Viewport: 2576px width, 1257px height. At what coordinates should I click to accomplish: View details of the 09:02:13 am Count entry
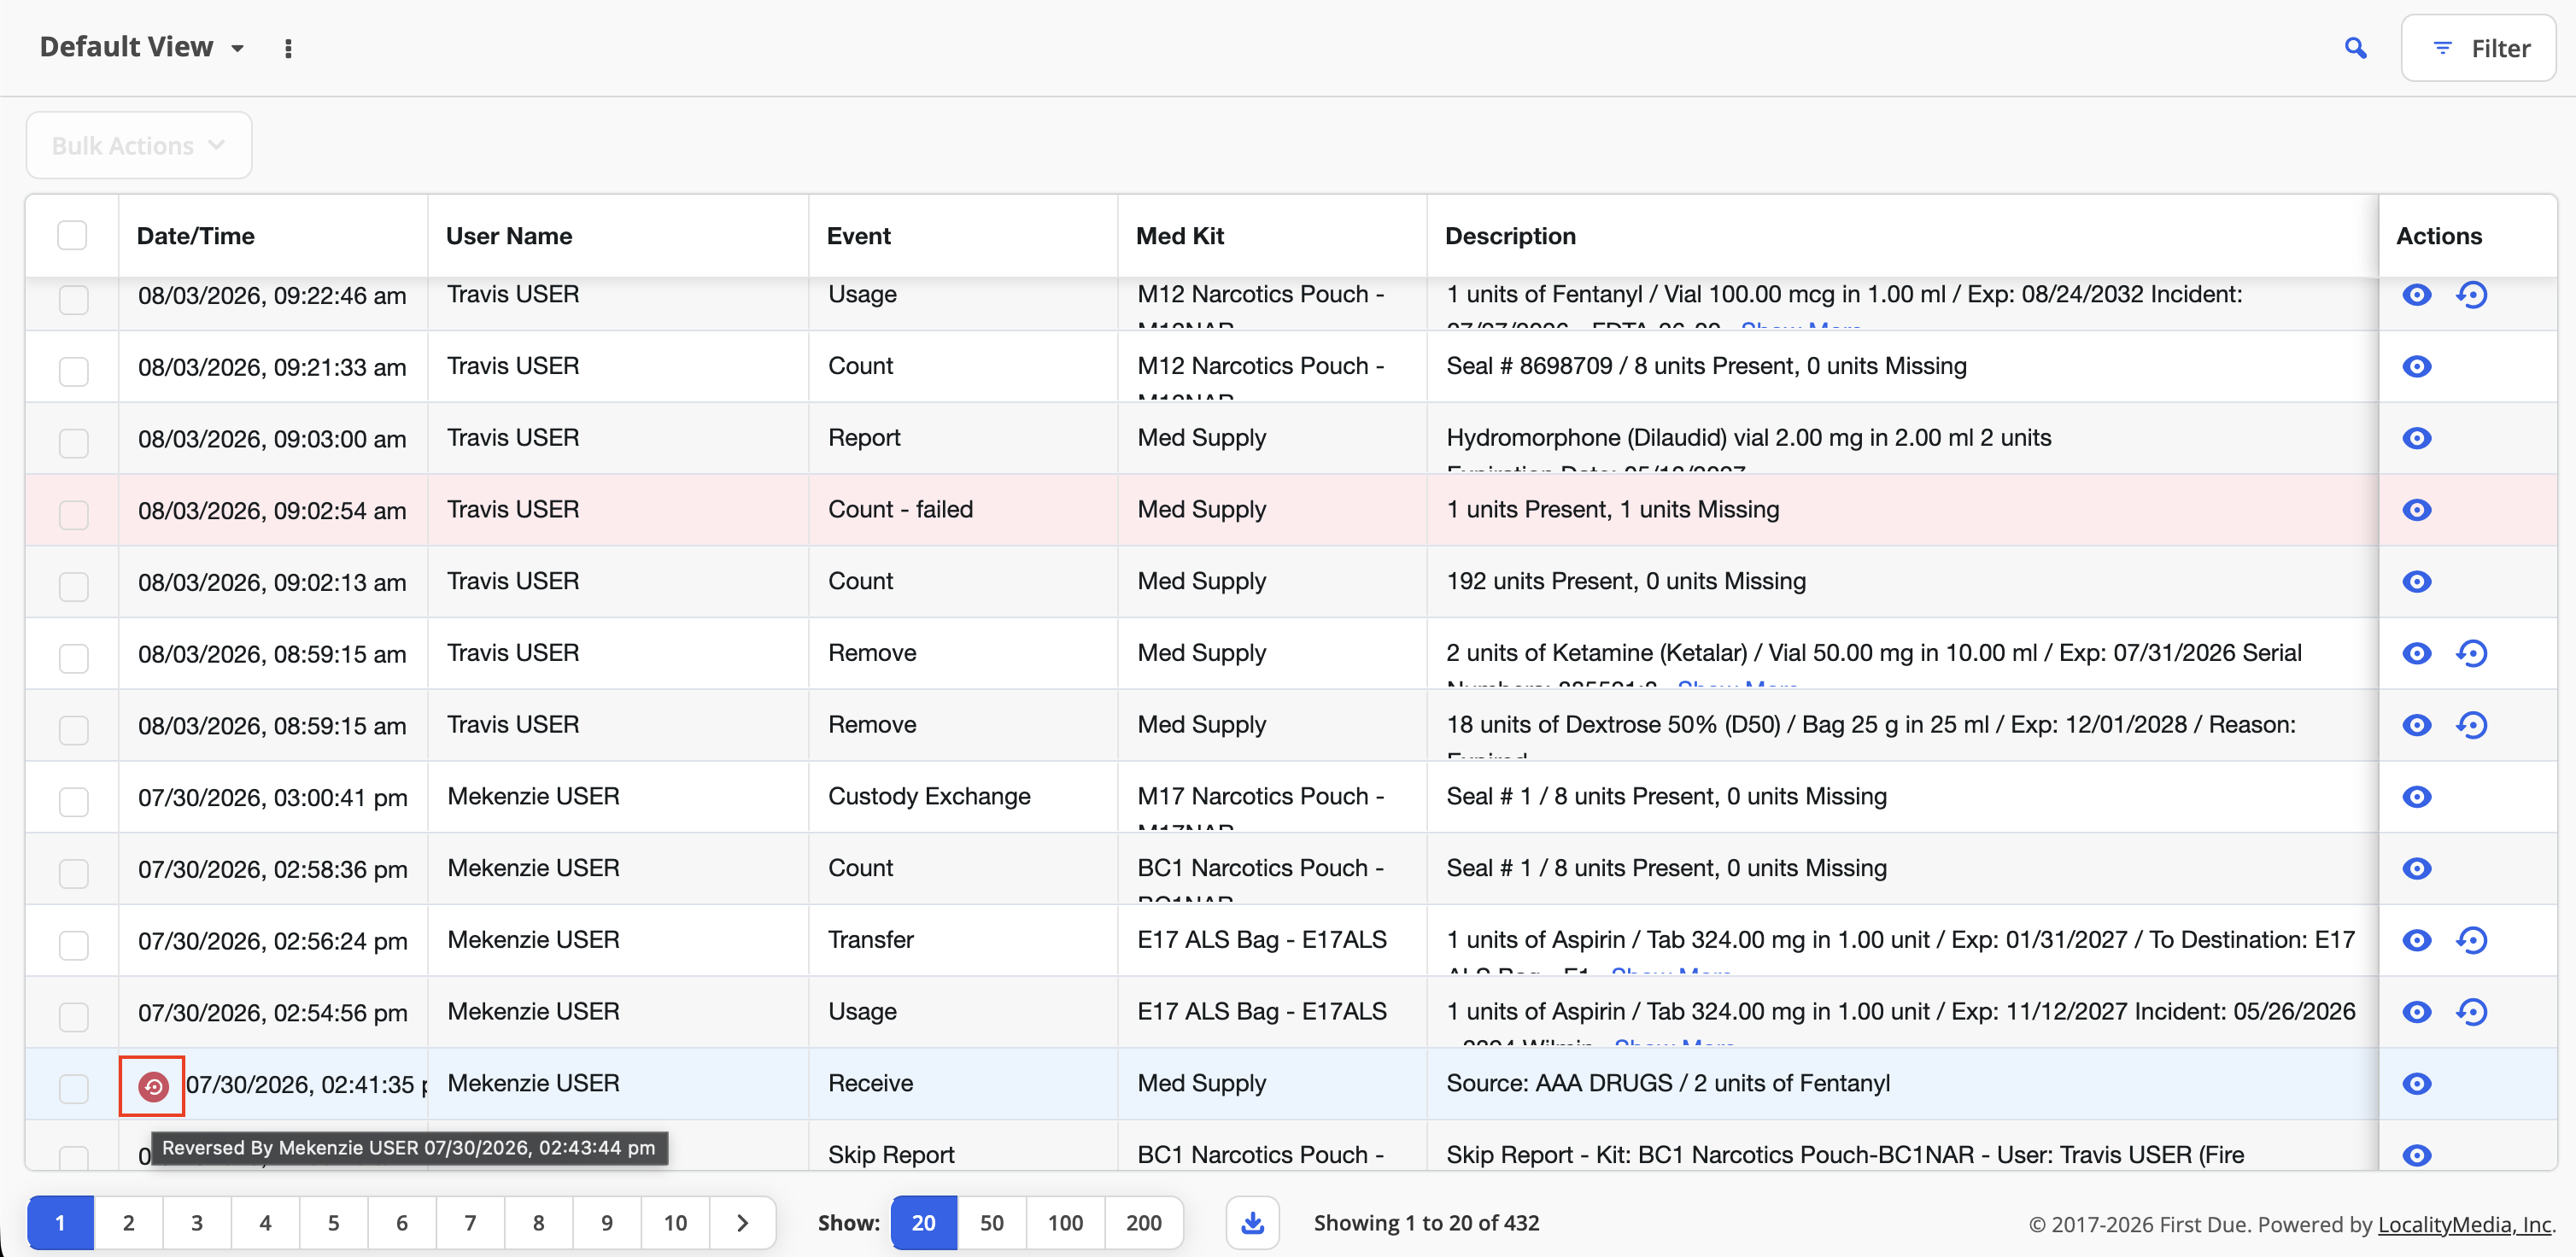[x=2416, y=581]
